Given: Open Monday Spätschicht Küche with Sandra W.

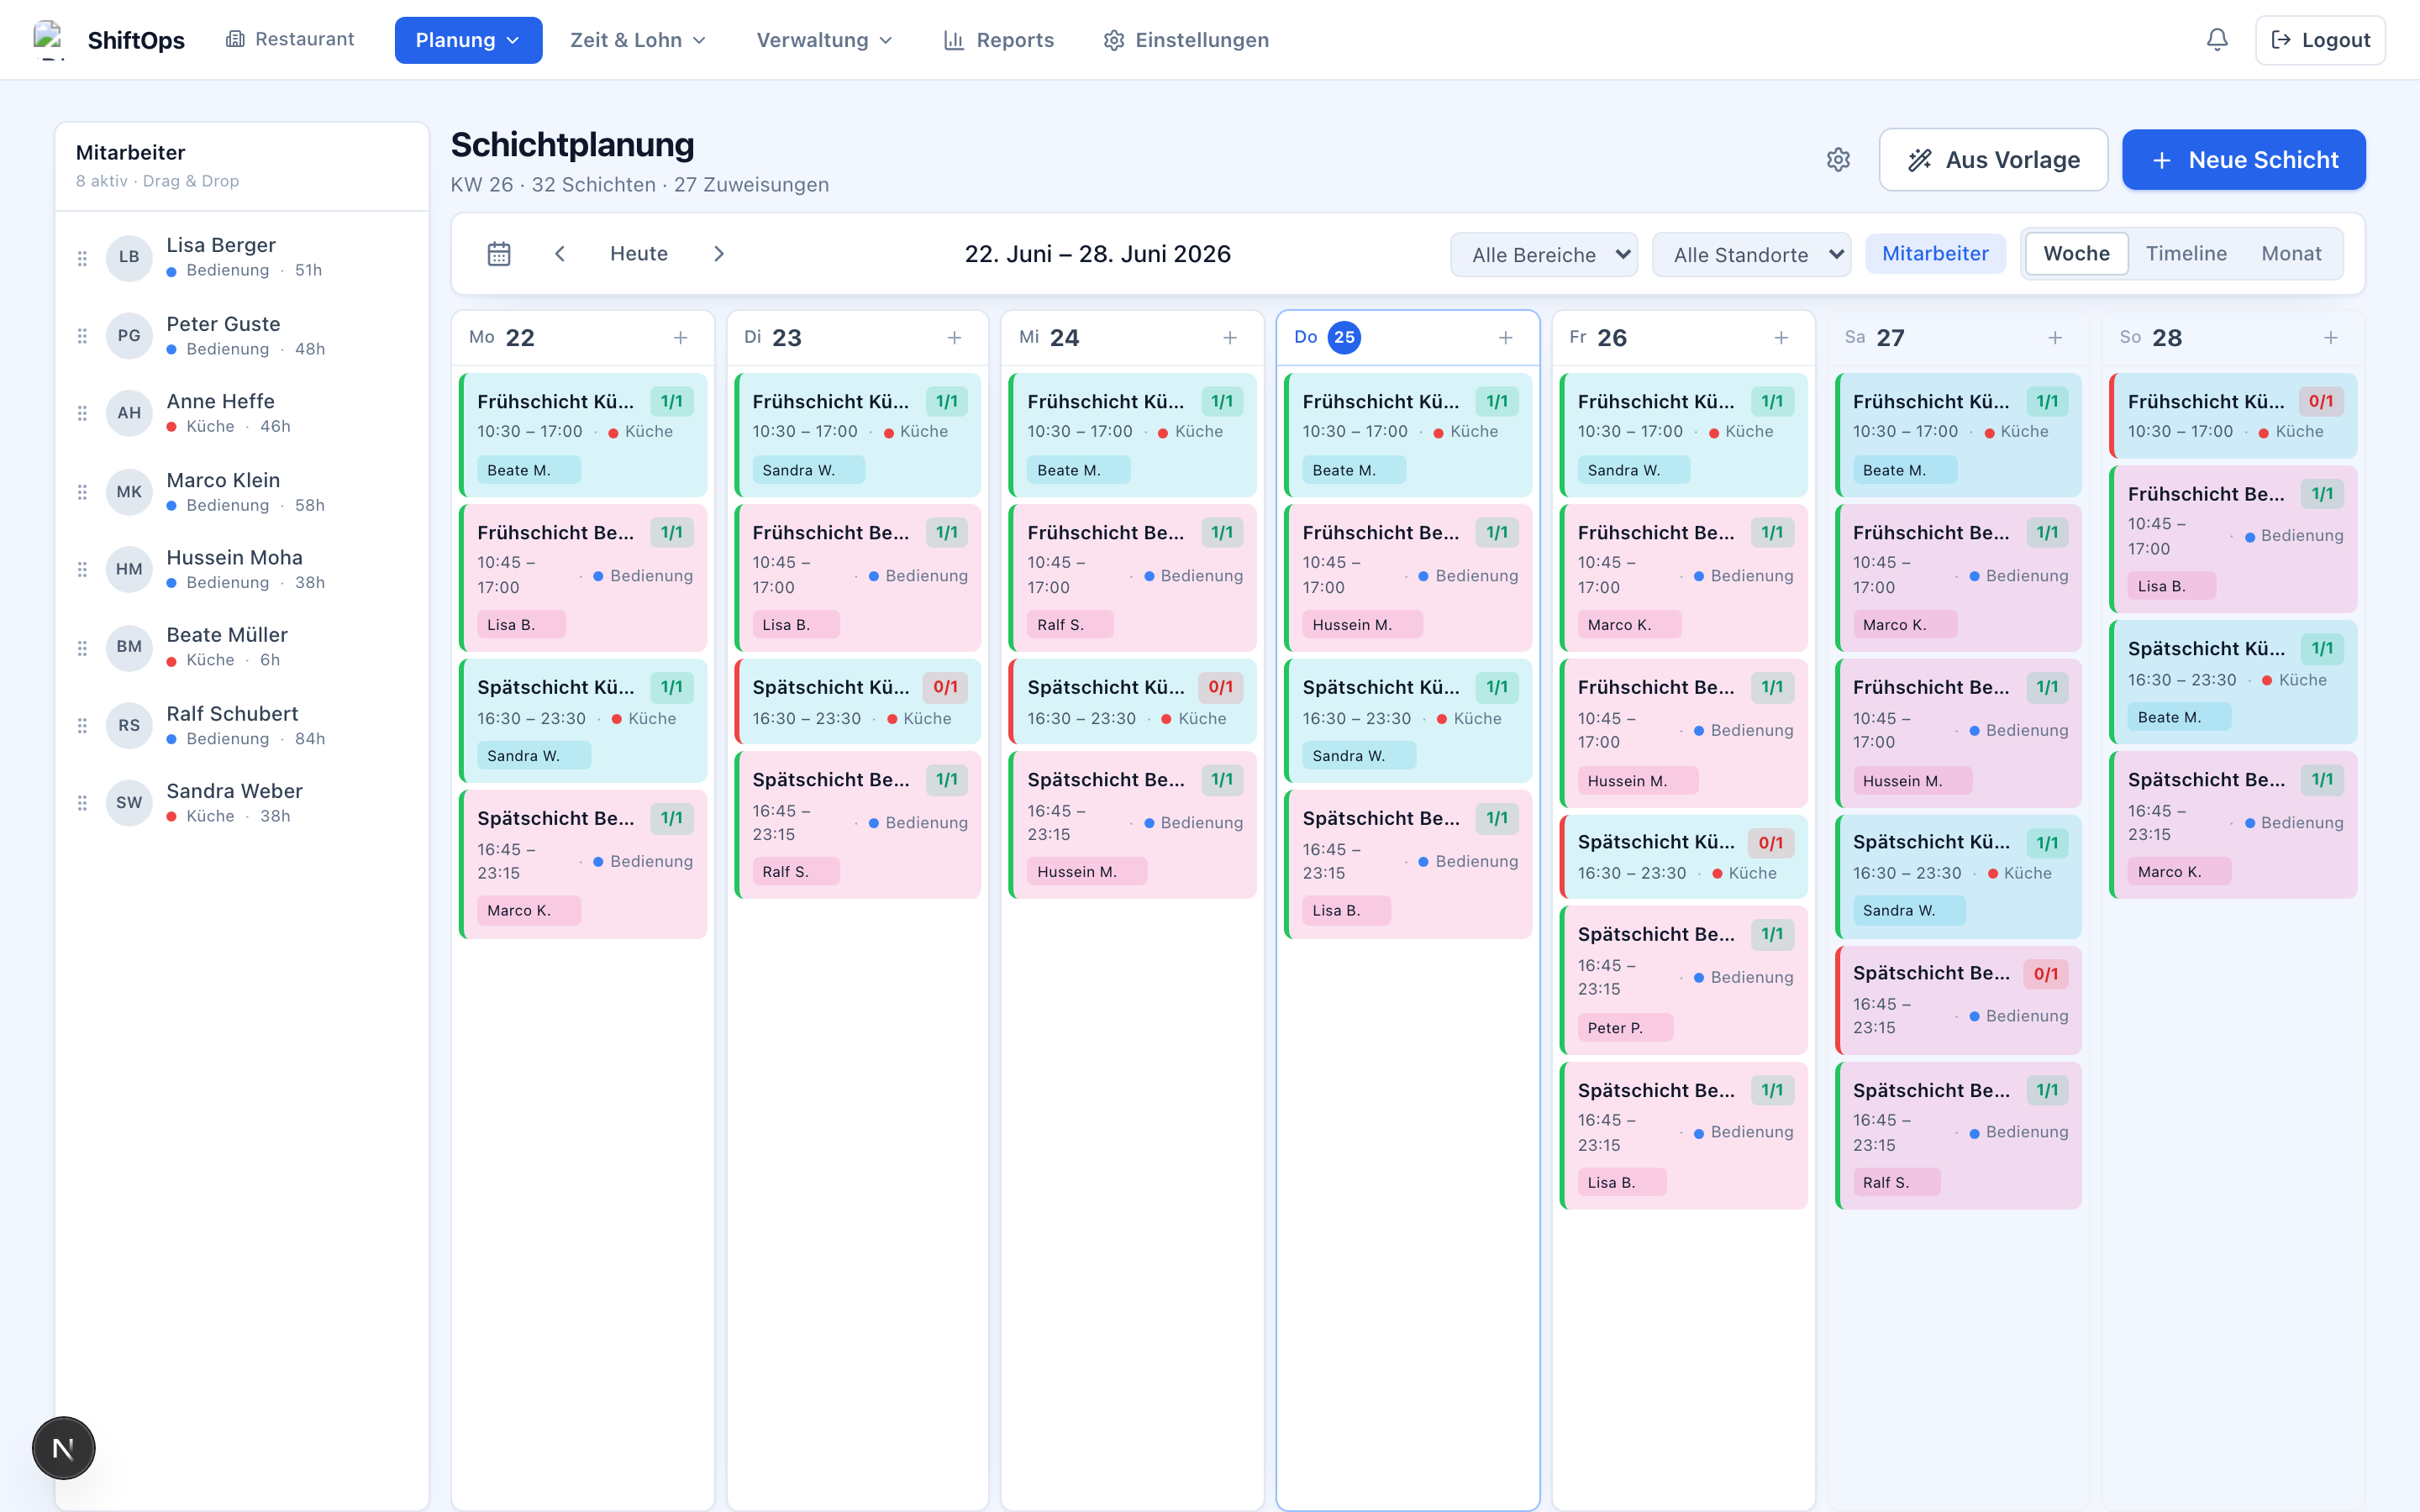Looking at the screenshot, I should 583,721.
